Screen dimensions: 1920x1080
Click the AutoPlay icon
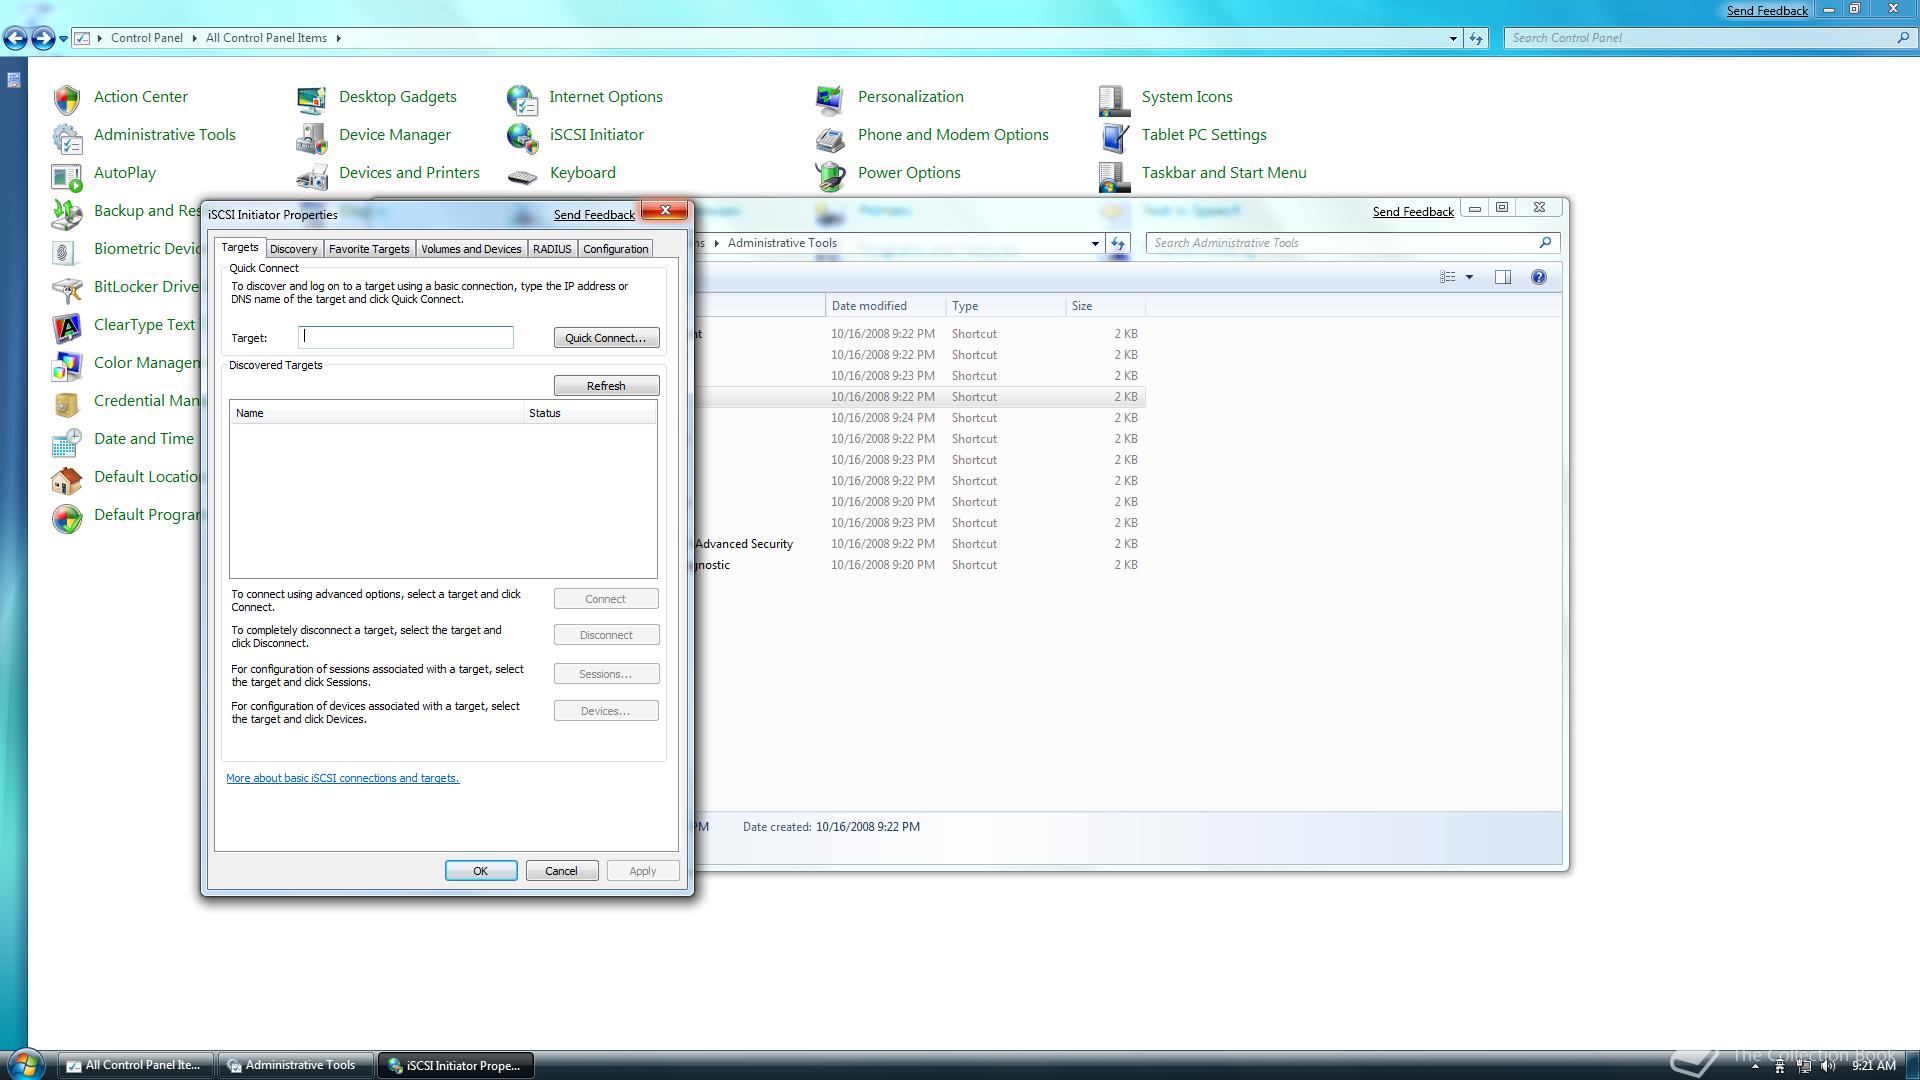[x=67, y=175]
